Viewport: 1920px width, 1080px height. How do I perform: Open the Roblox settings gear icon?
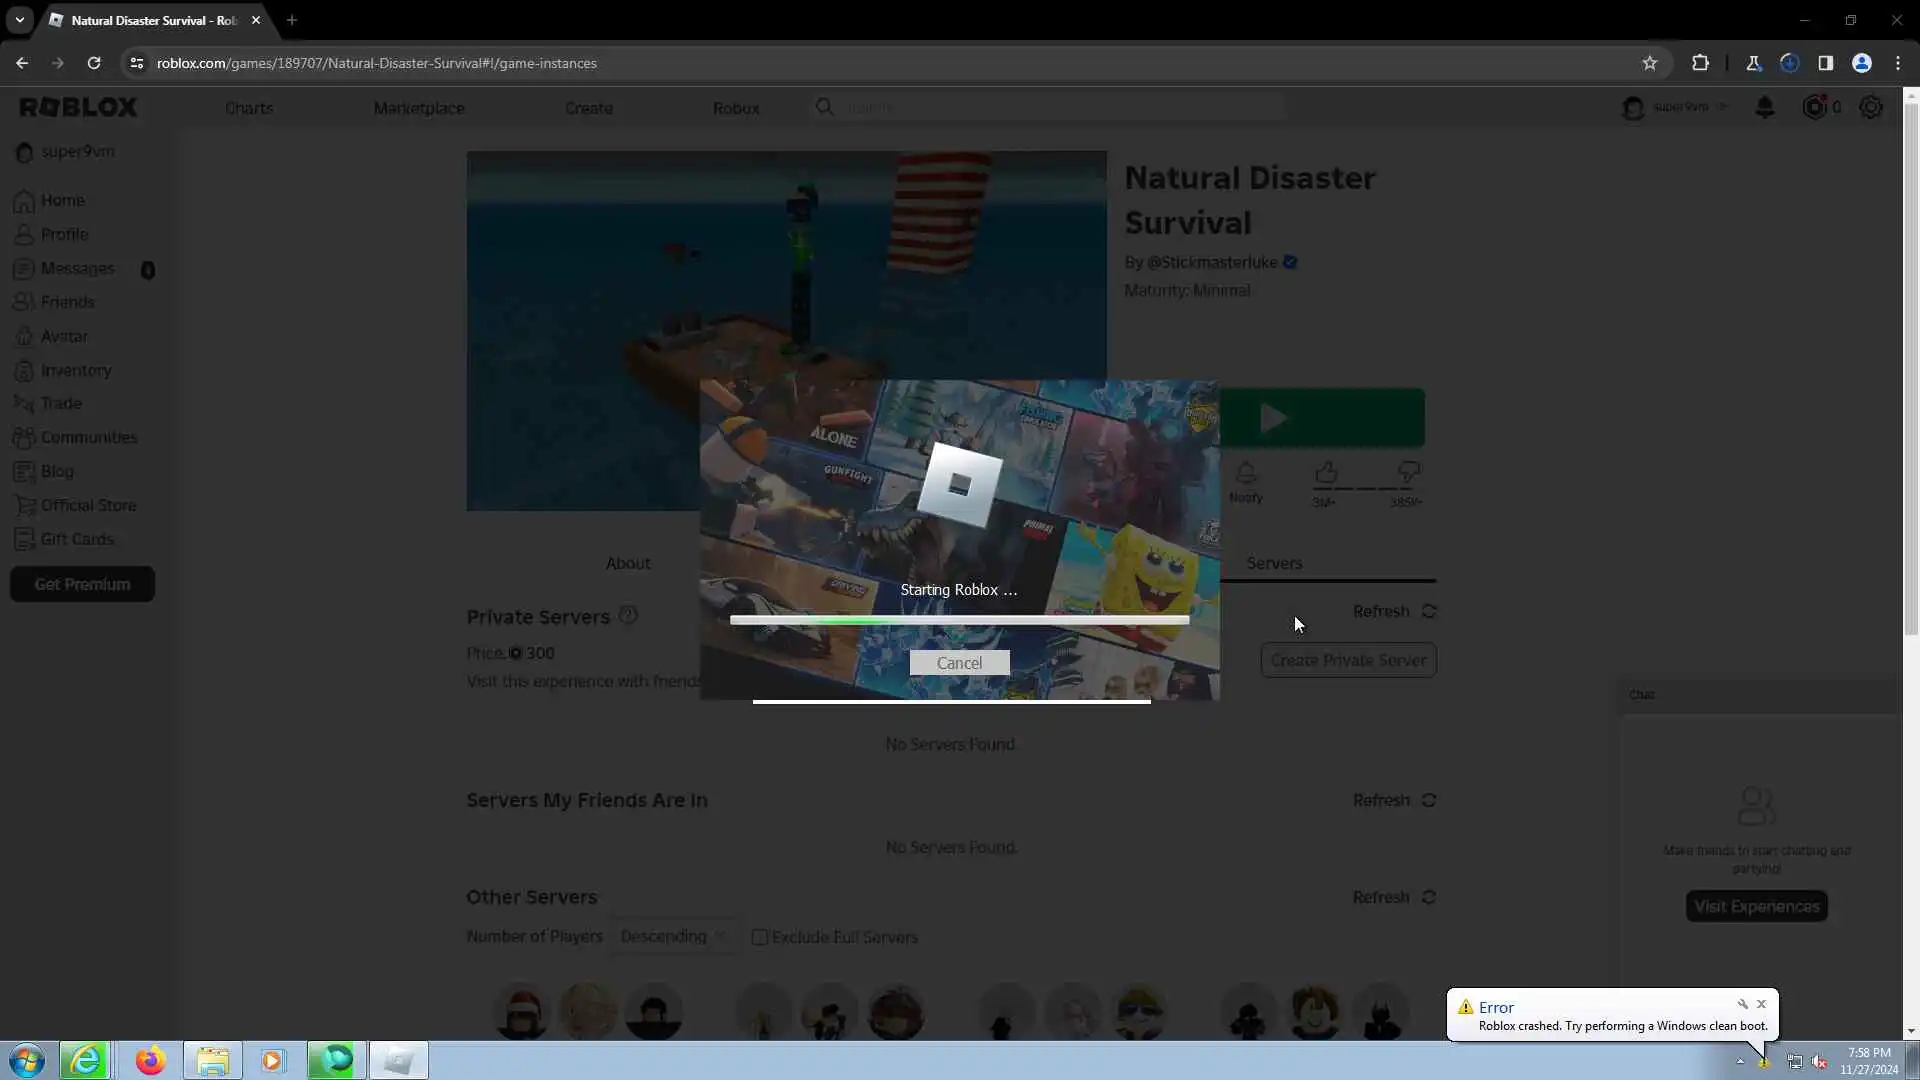point(1870,107)
